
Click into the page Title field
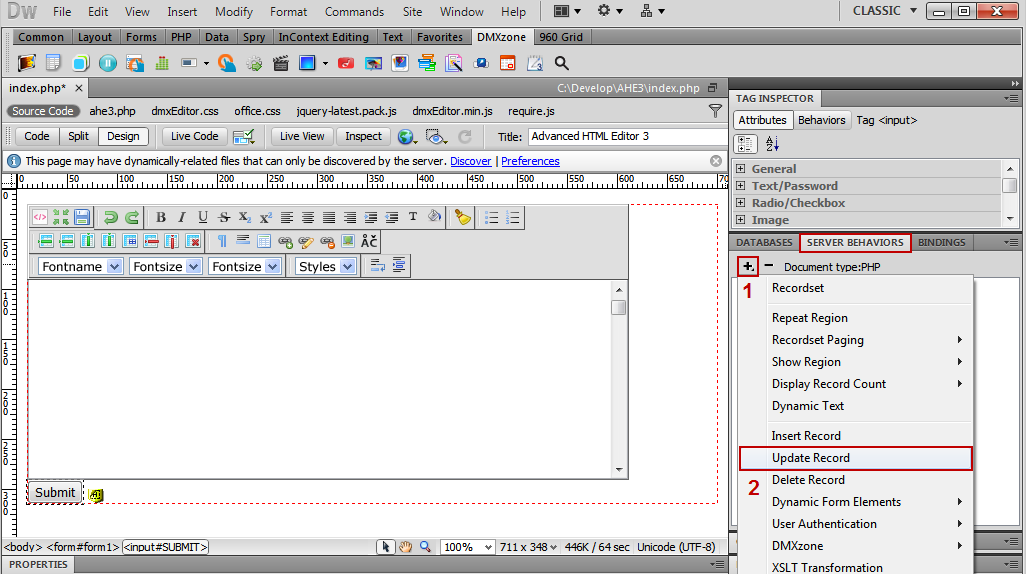pyautogui.click(x=627, y=136)
